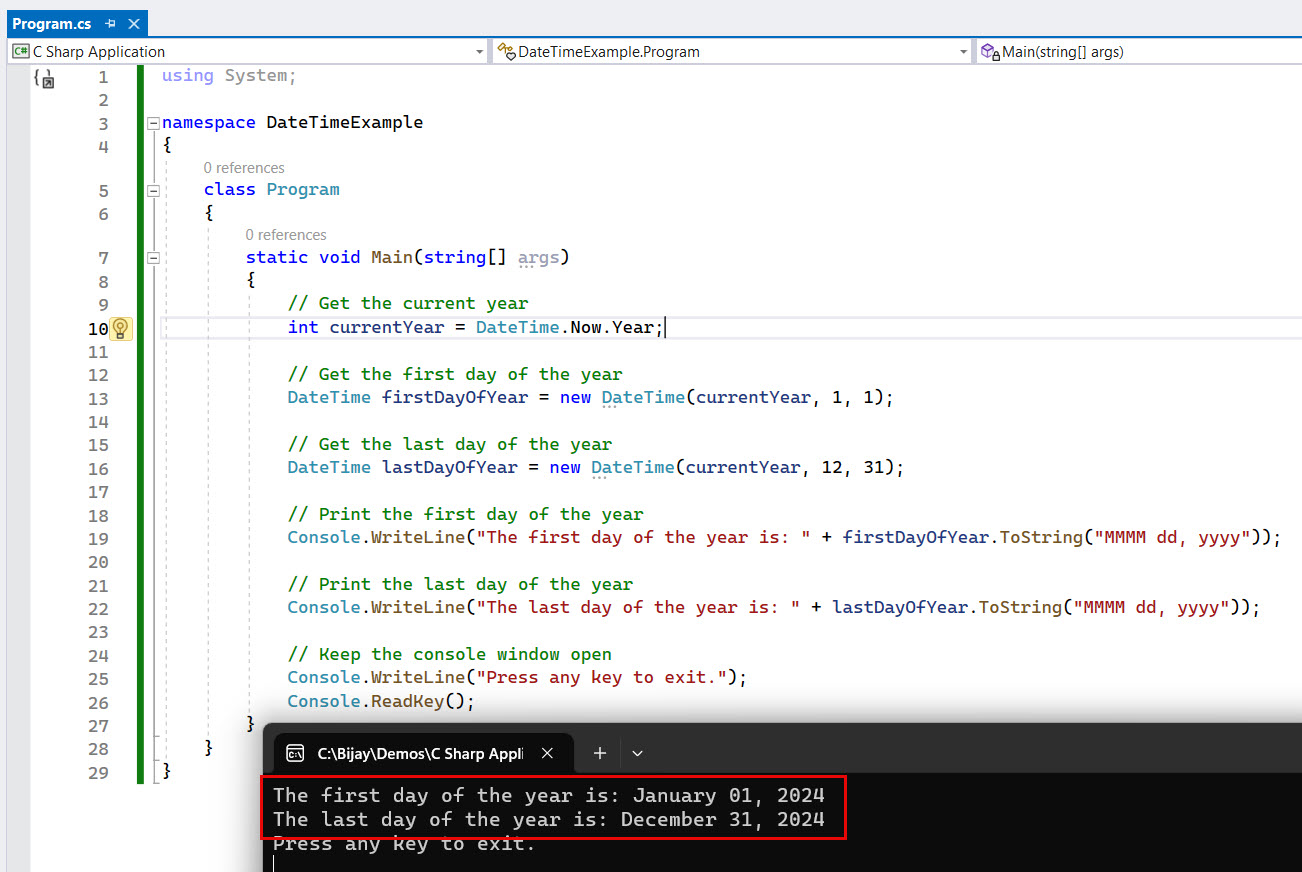Open the terminal tab options chevron

(x=637, y=752)
